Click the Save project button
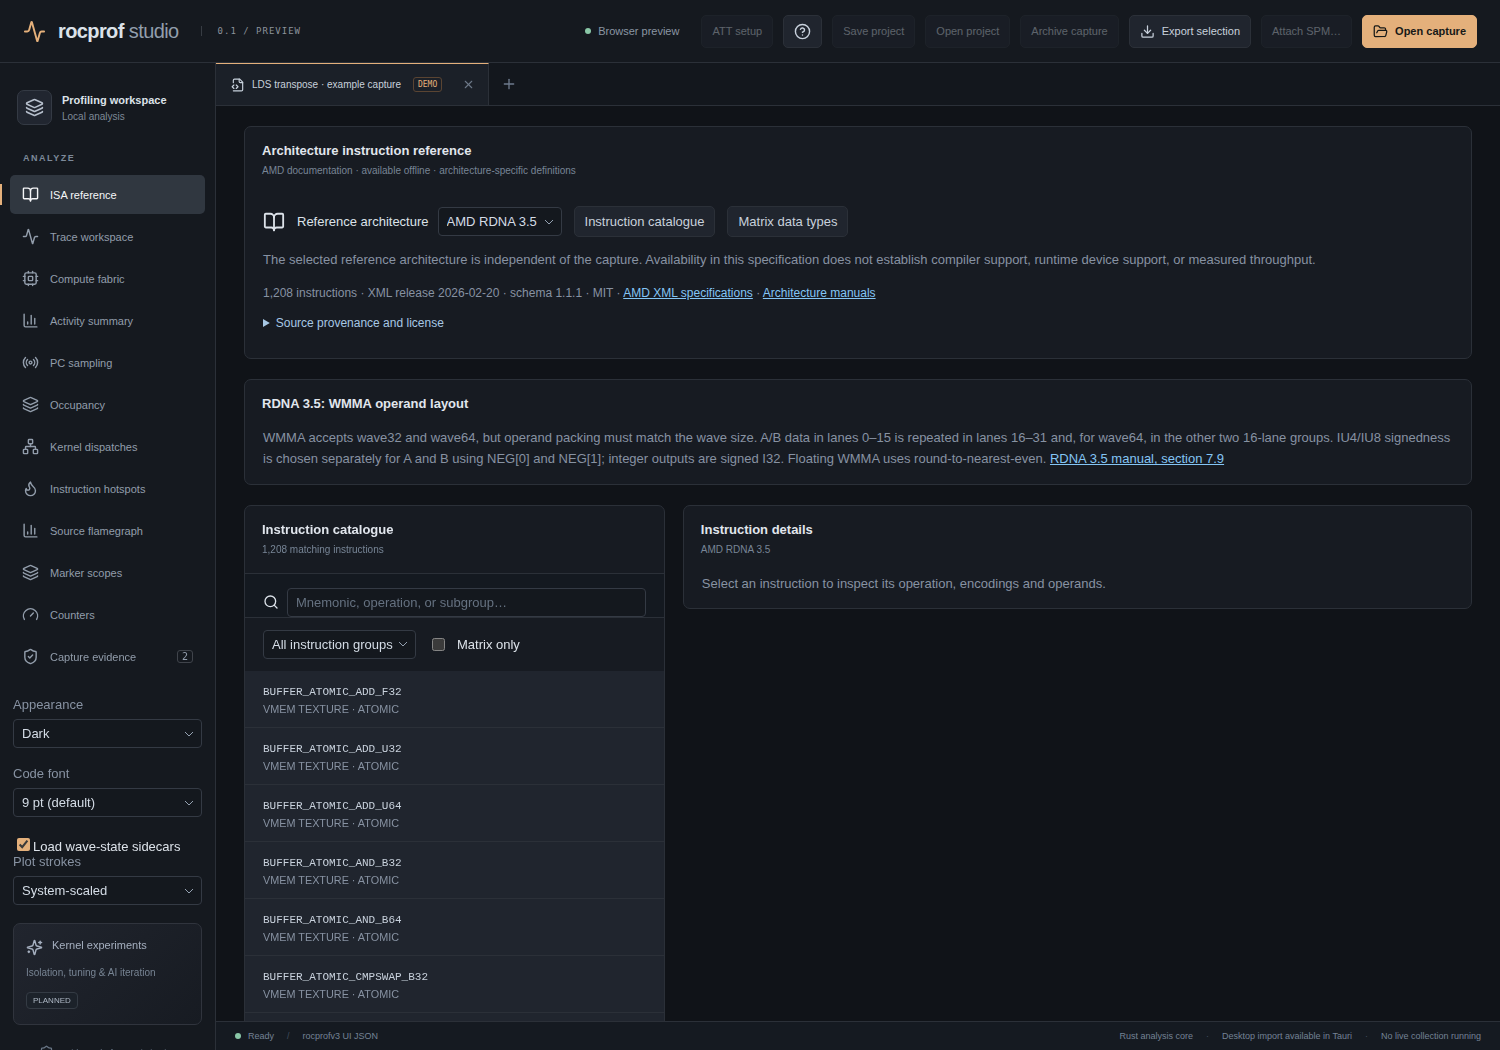This screenshot has height=1050, width=1500. pyautogui.click(x=873, y=31)
